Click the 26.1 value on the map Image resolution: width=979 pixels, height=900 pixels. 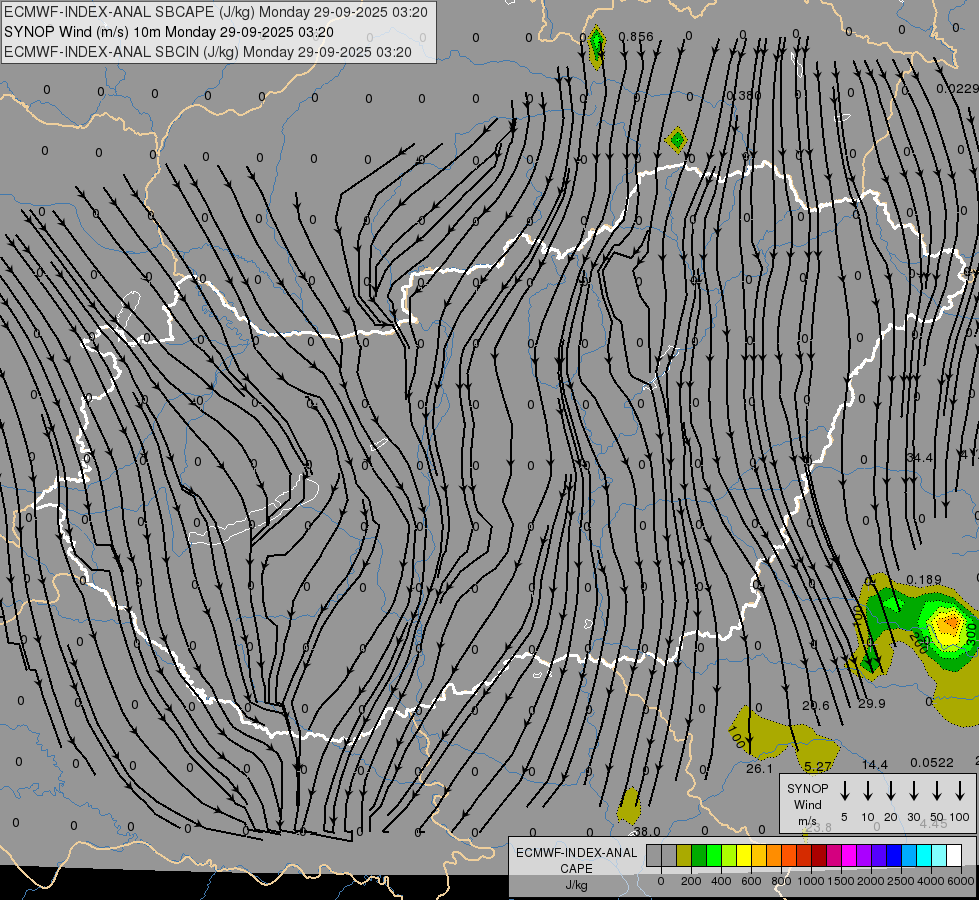tap(759, 768)
